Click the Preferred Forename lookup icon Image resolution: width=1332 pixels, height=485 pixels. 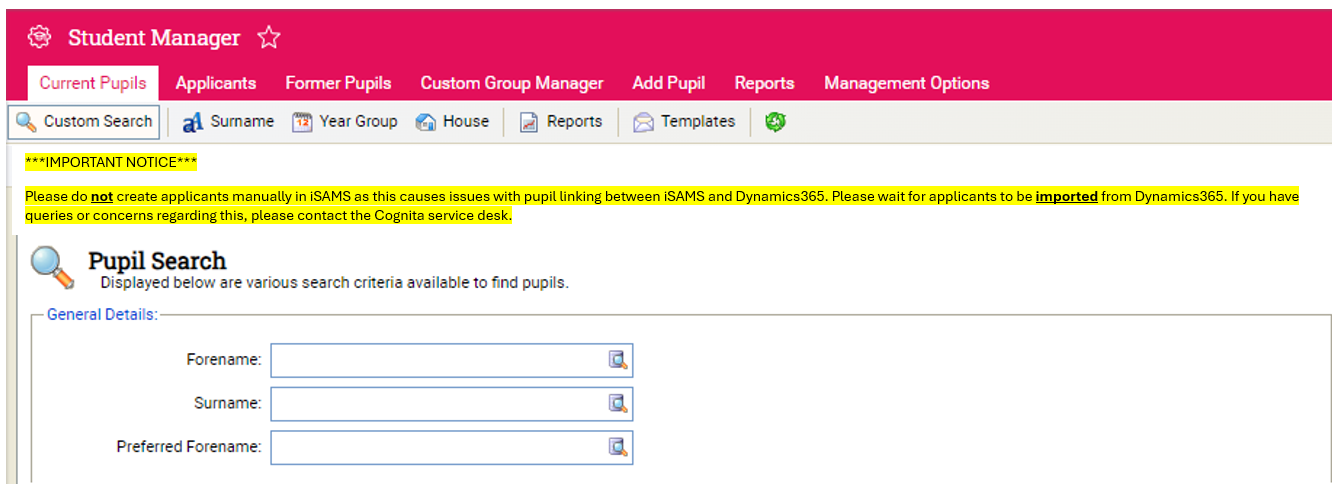point(618,447)
